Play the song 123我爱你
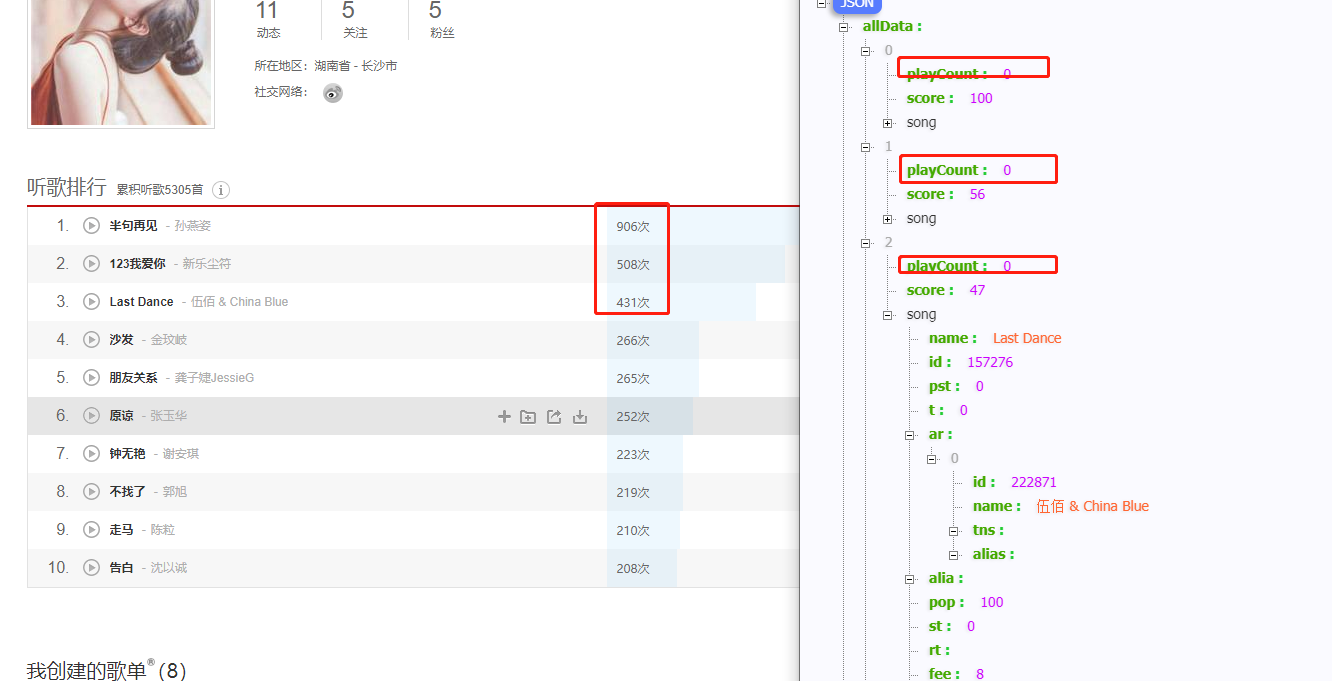The image size is (1332, 681). click(x=91, y=264)
